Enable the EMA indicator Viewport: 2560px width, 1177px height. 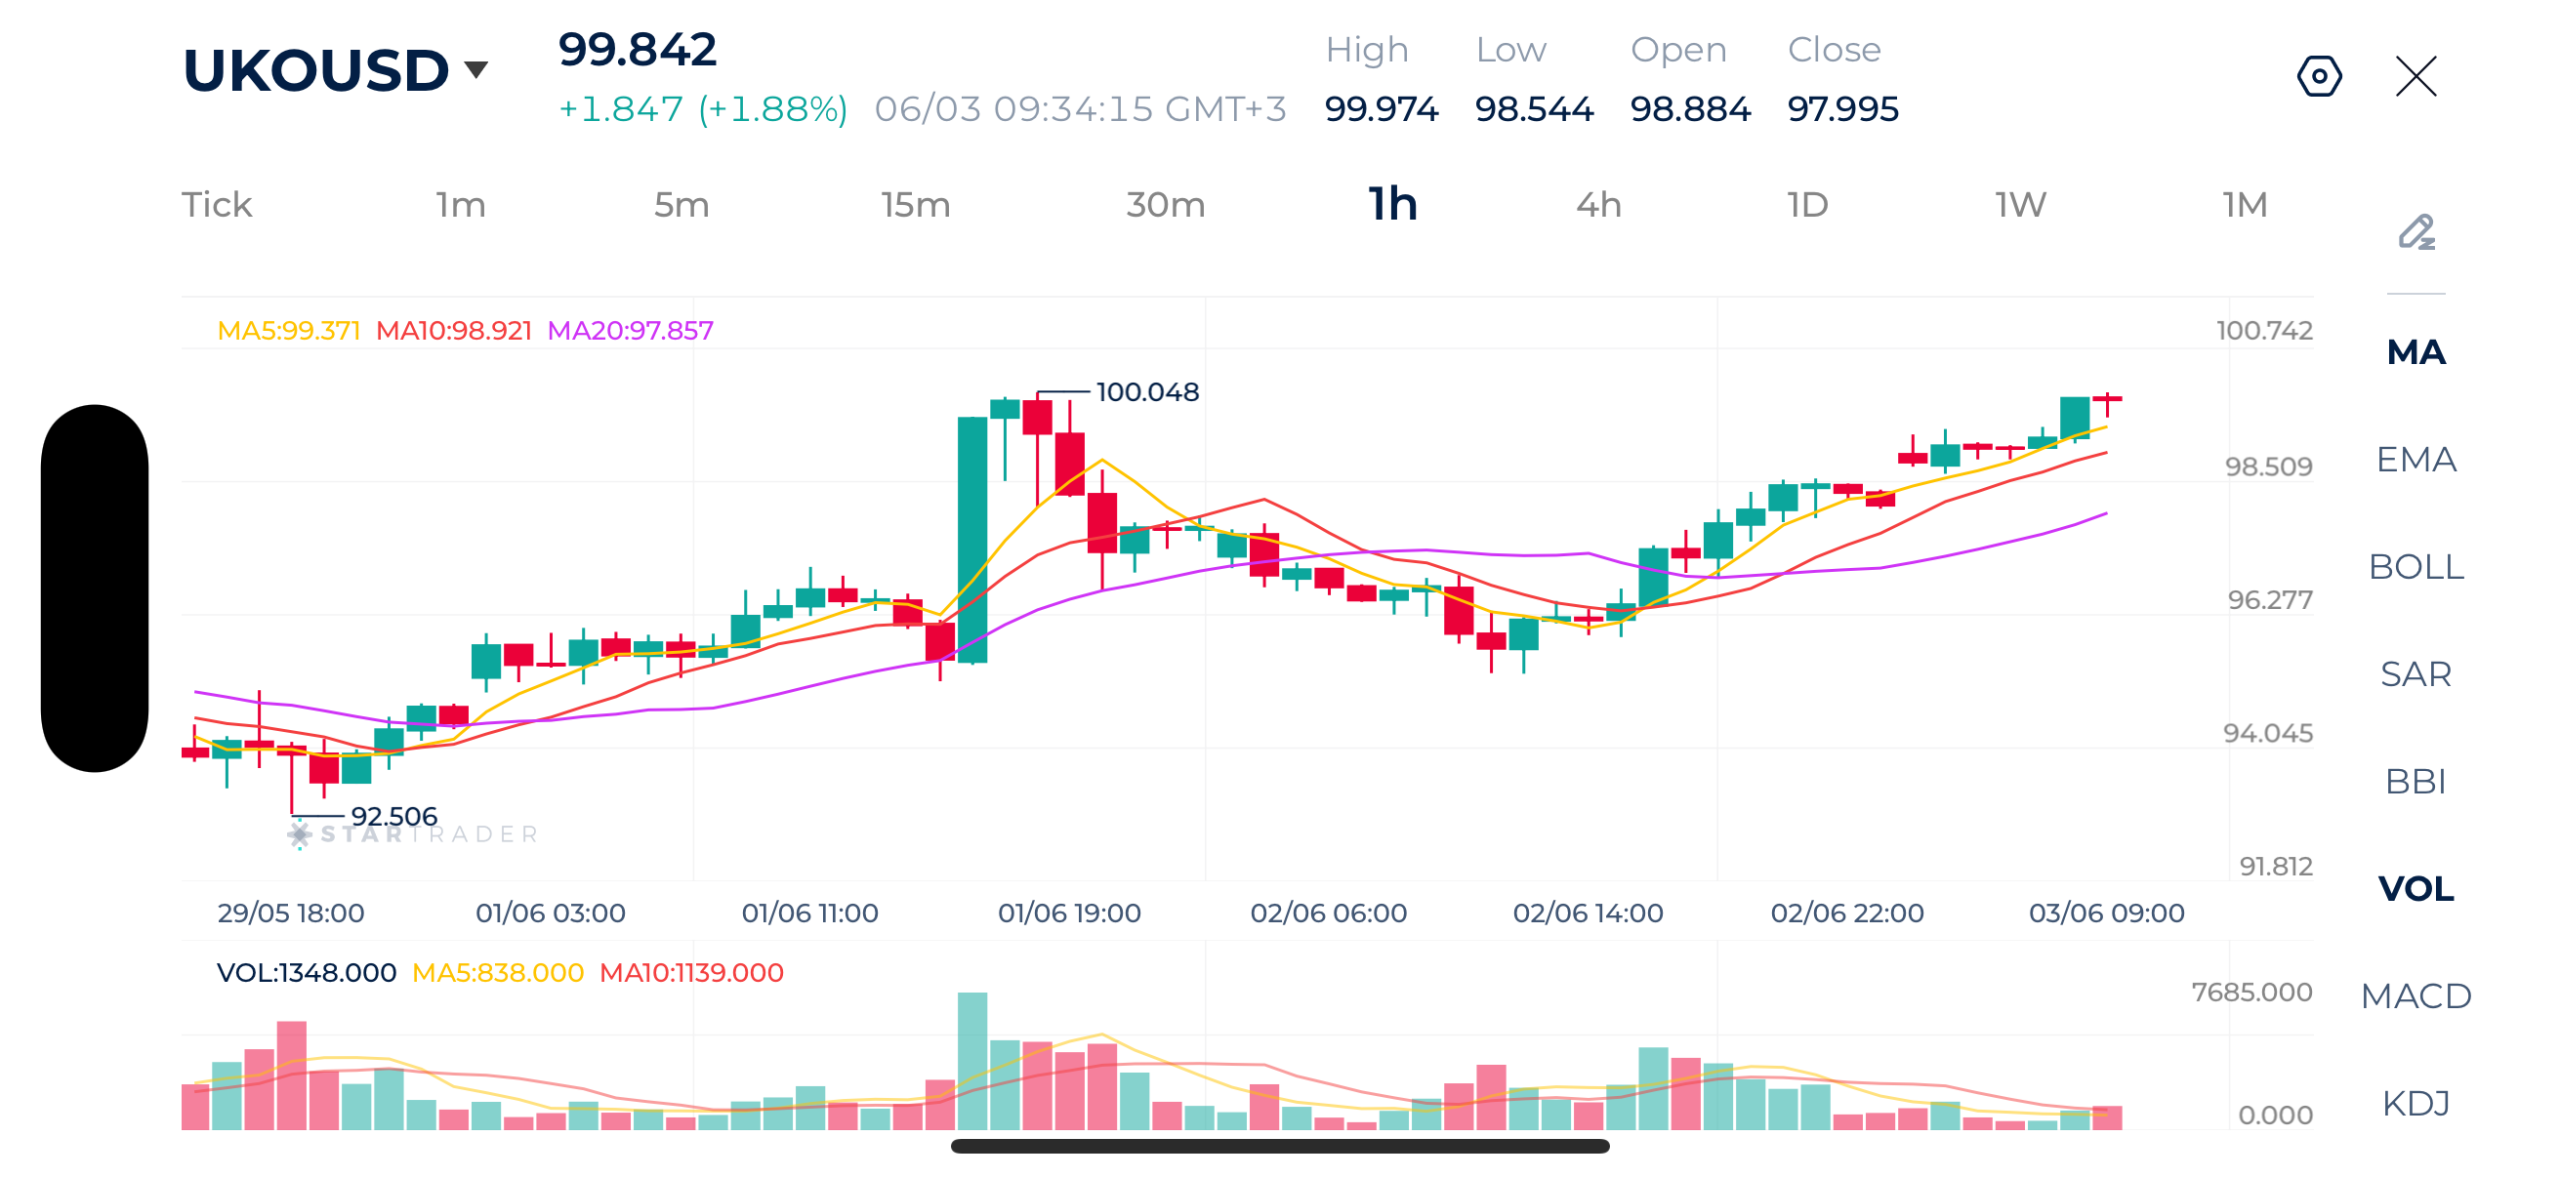point(2415,459)
